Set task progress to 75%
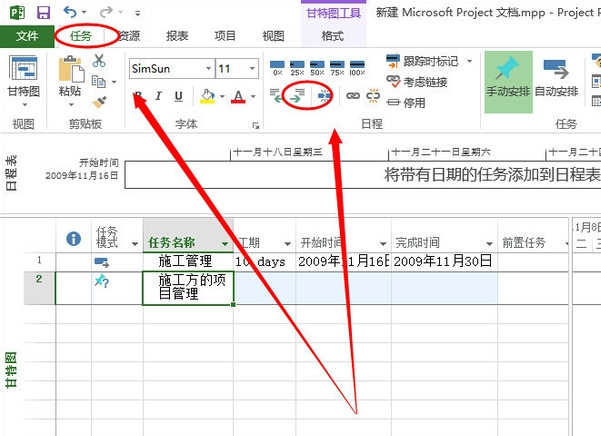This screenshot has height=436, width=601. (337, 67)
